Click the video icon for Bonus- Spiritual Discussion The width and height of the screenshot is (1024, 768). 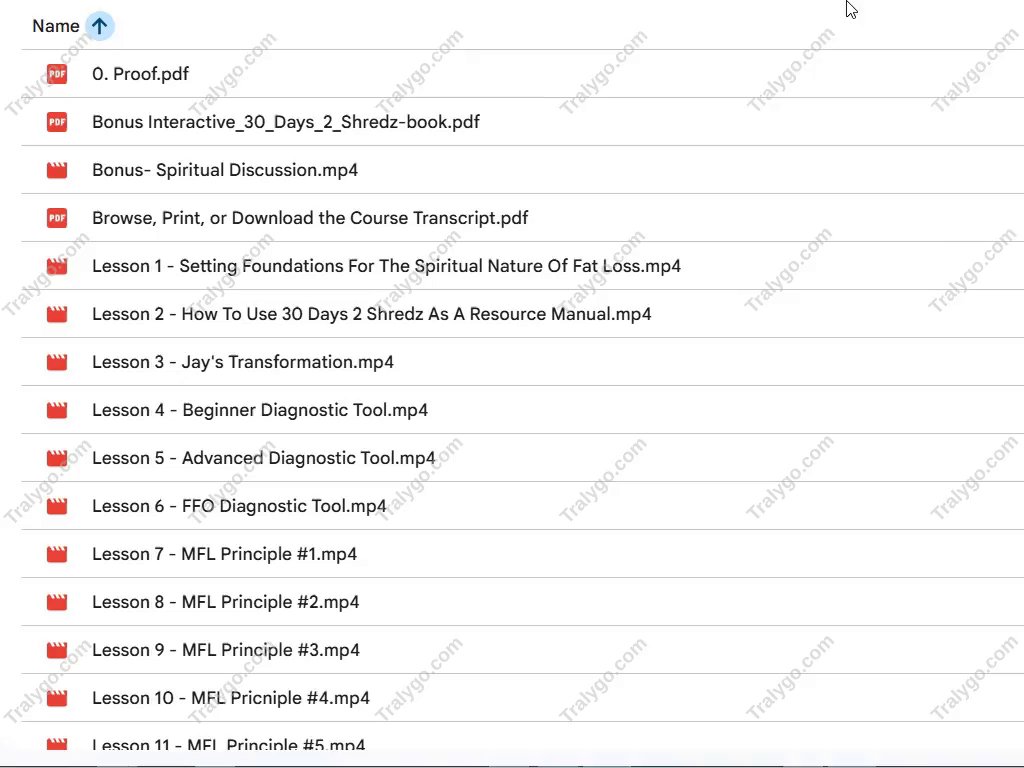(57, 170)
